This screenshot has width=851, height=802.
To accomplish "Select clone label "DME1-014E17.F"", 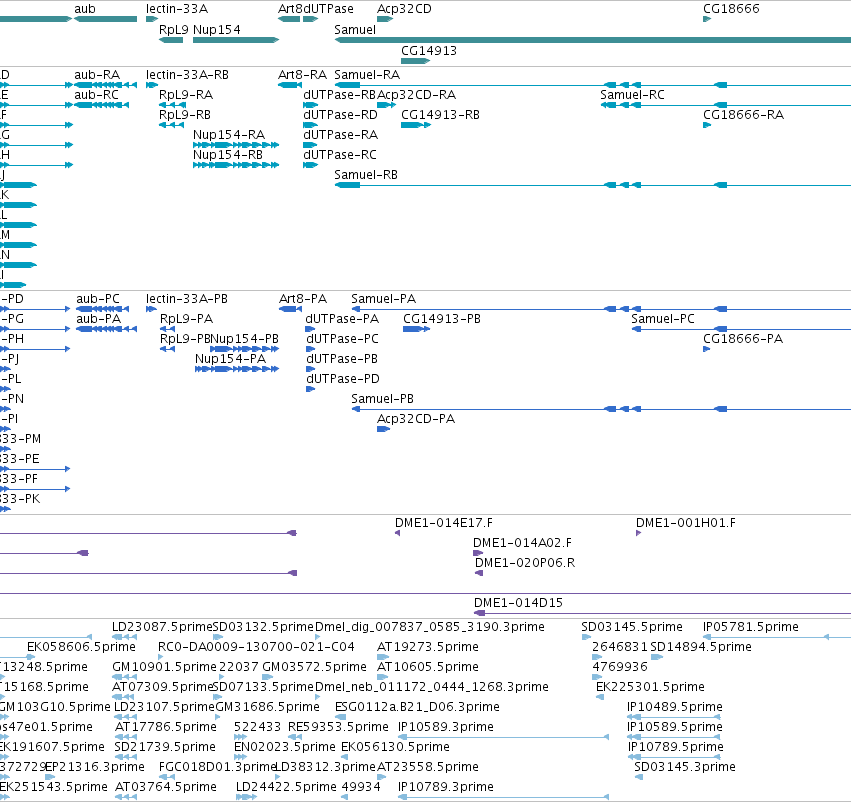I will pos(444,523).
